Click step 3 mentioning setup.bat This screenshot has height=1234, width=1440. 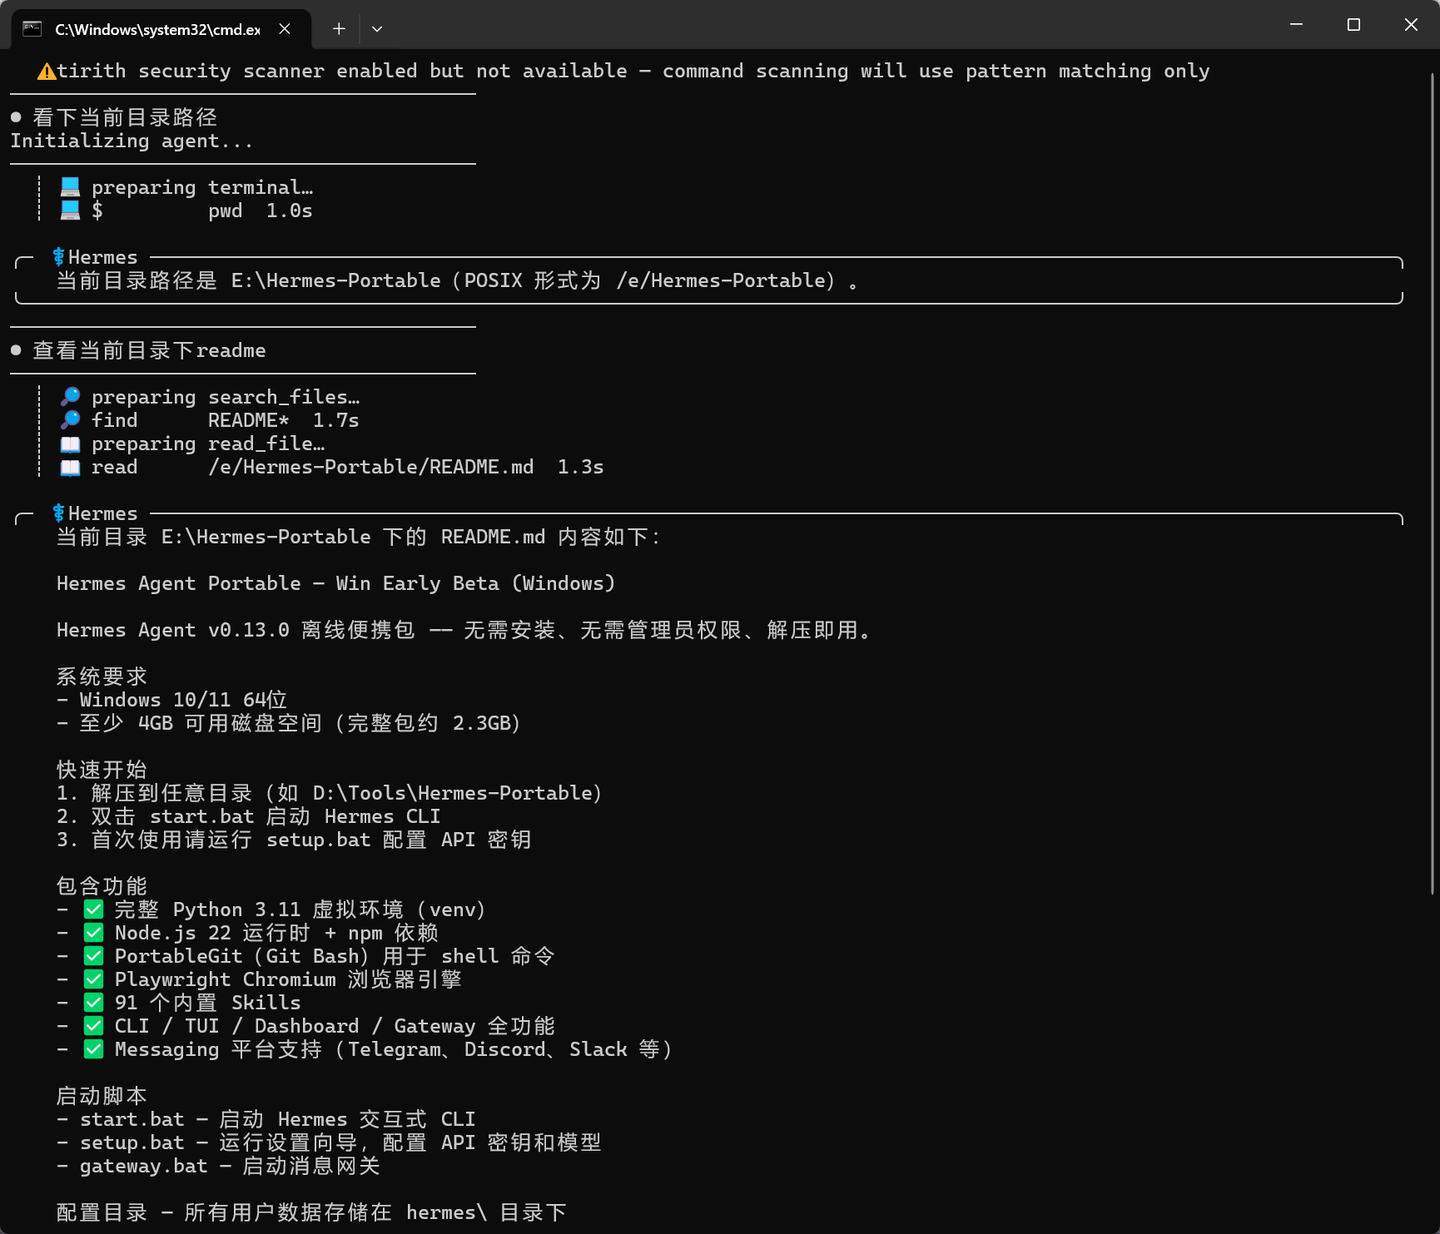(x=294, y=840)
